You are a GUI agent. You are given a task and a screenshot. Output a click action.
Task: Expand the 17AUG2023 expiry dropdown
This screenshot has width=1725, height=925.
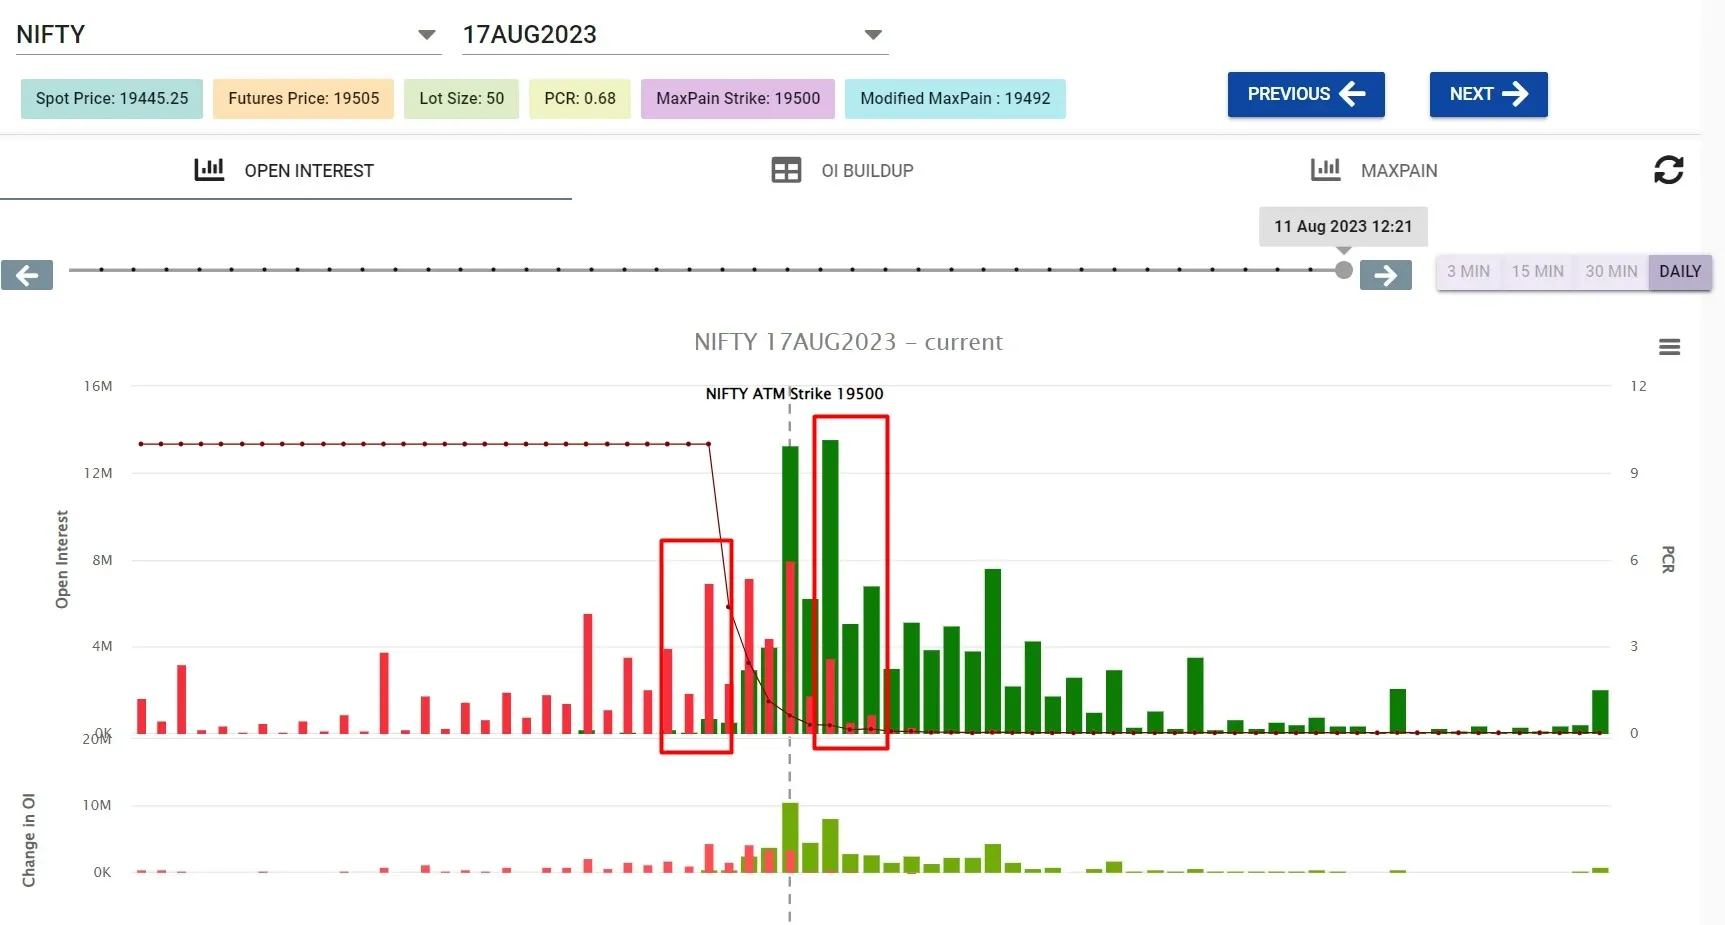click(675, 35)
